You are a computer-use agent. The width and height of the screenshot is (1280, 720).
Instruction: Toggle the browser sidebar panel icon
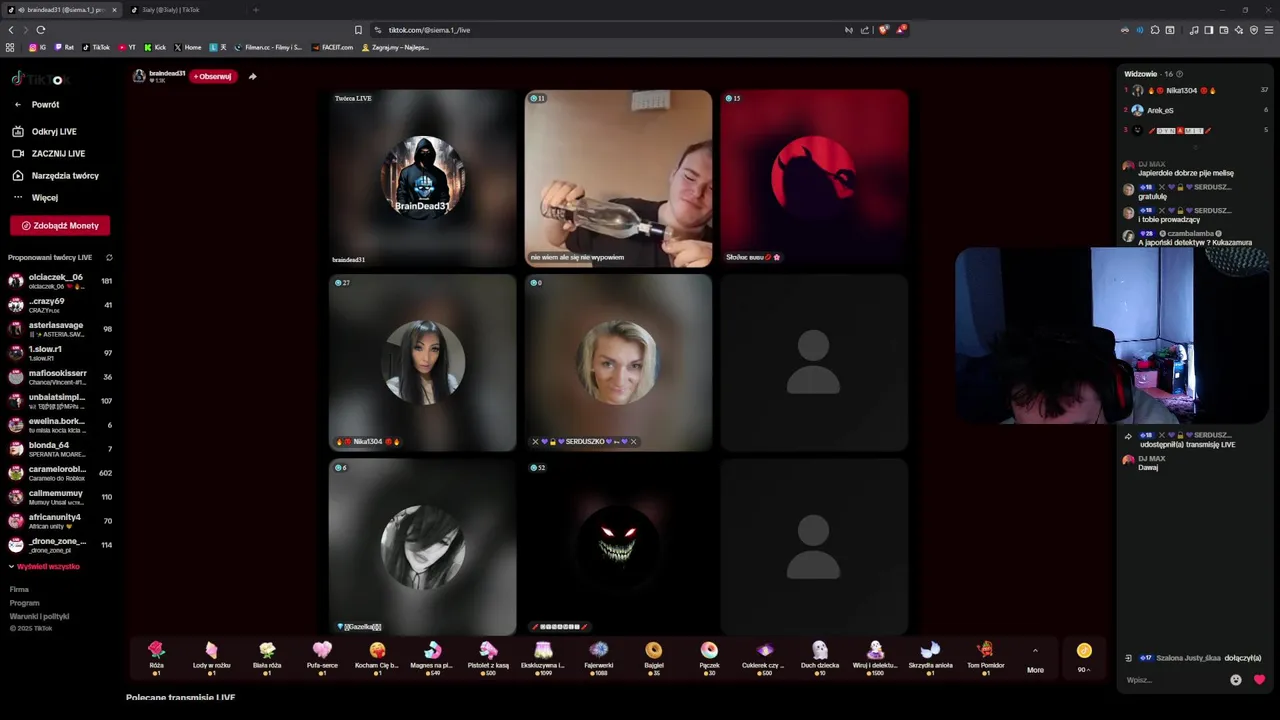click(x=1208, y=30)
